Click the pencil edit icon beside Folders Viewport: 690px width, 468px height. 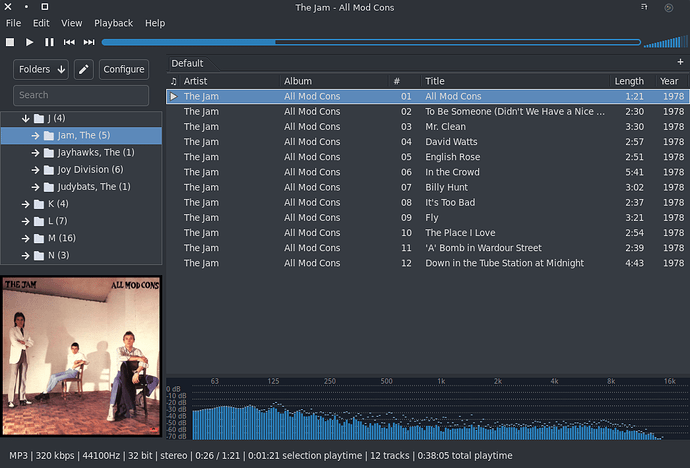click(84, 70)
